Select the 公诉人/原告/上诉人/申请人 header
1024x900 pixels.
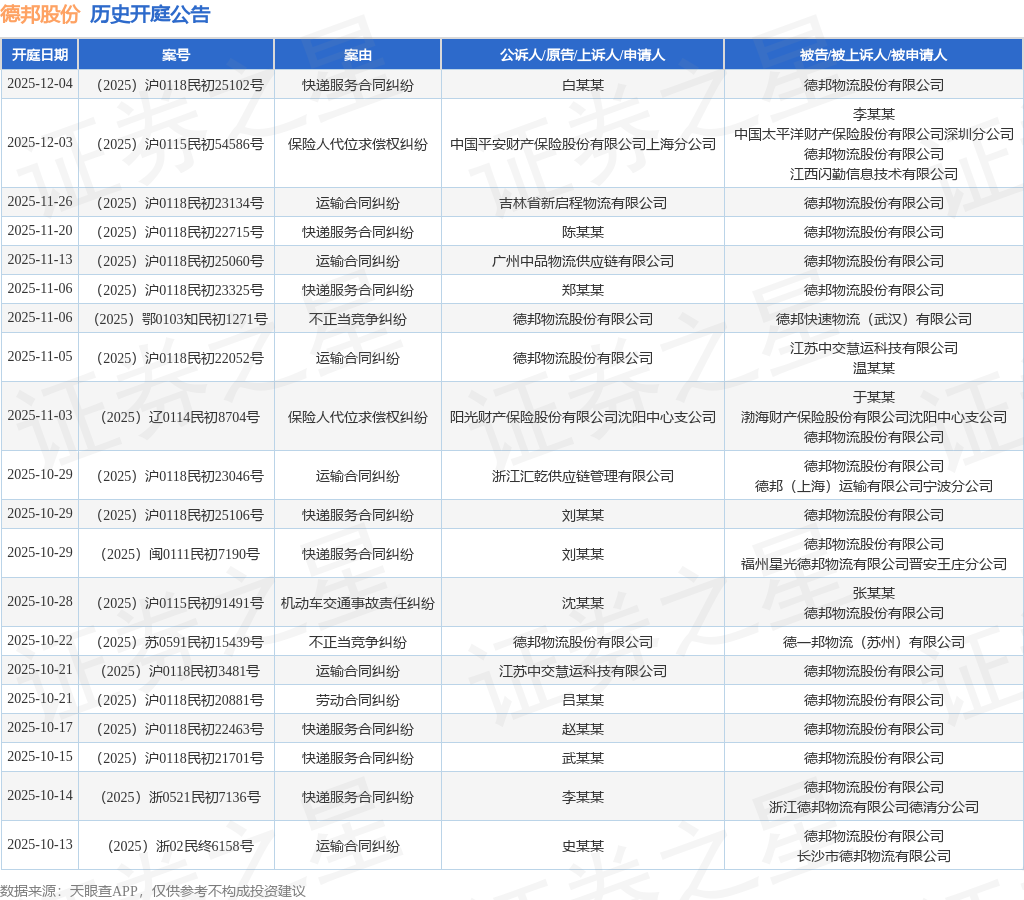pyautogui.click(x=583, y=55)
